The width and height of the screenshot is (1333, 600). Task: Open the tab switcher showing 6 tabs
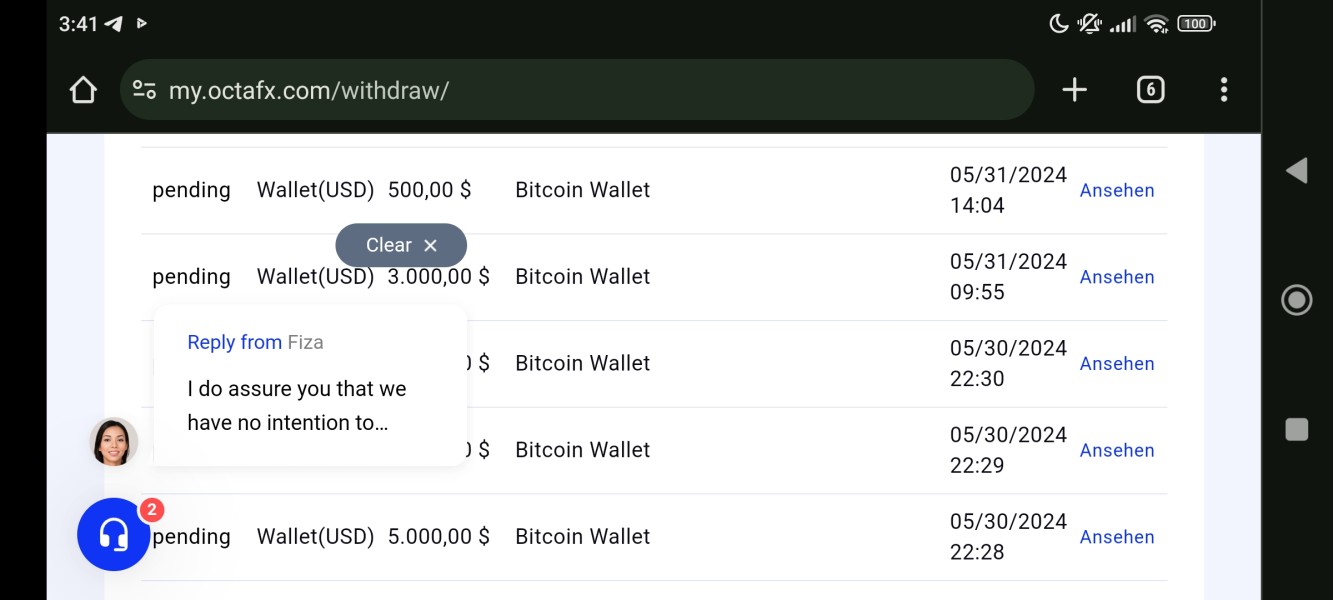(x=1150, y=90)
